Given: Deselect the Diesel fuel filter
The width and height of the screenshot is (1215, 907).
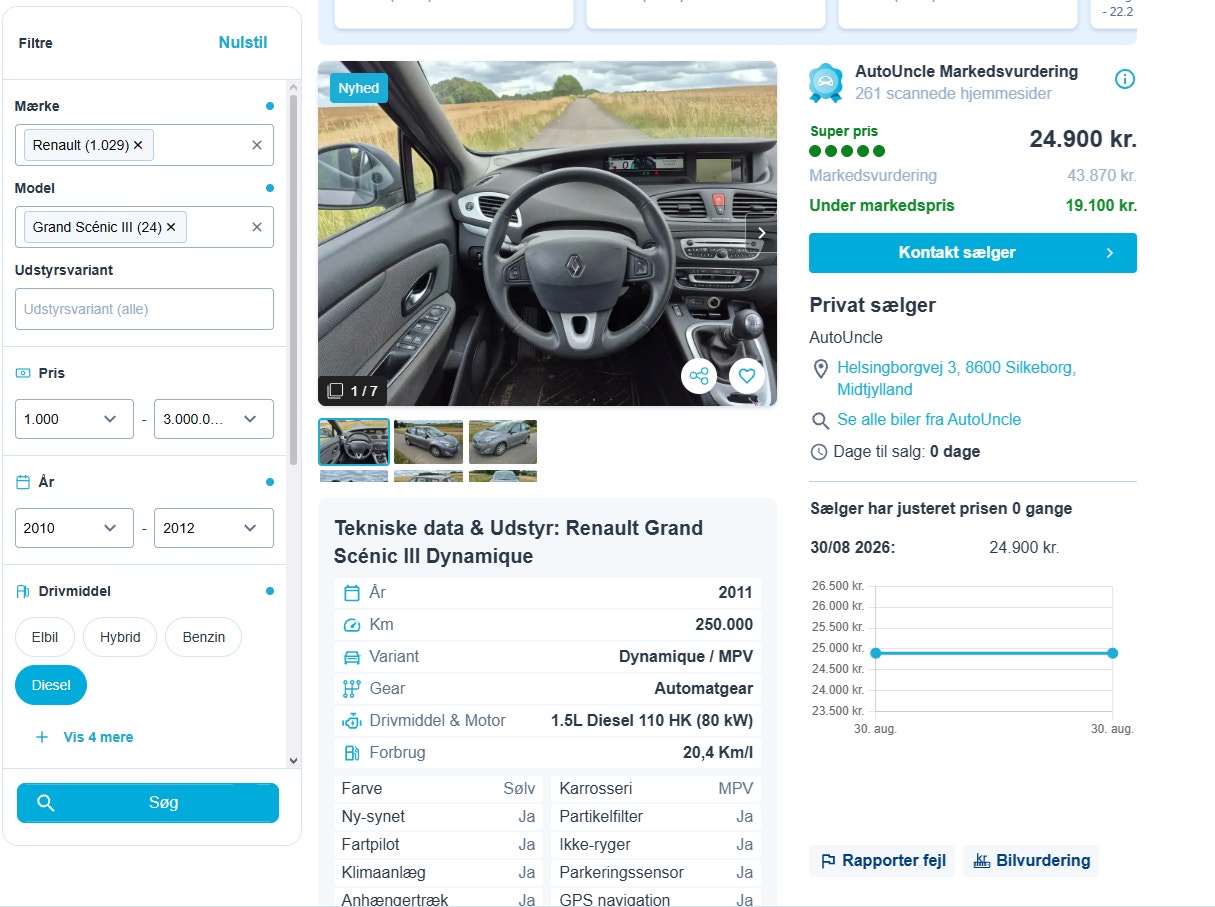Looking at the screenshot, I should coord(51,685).
